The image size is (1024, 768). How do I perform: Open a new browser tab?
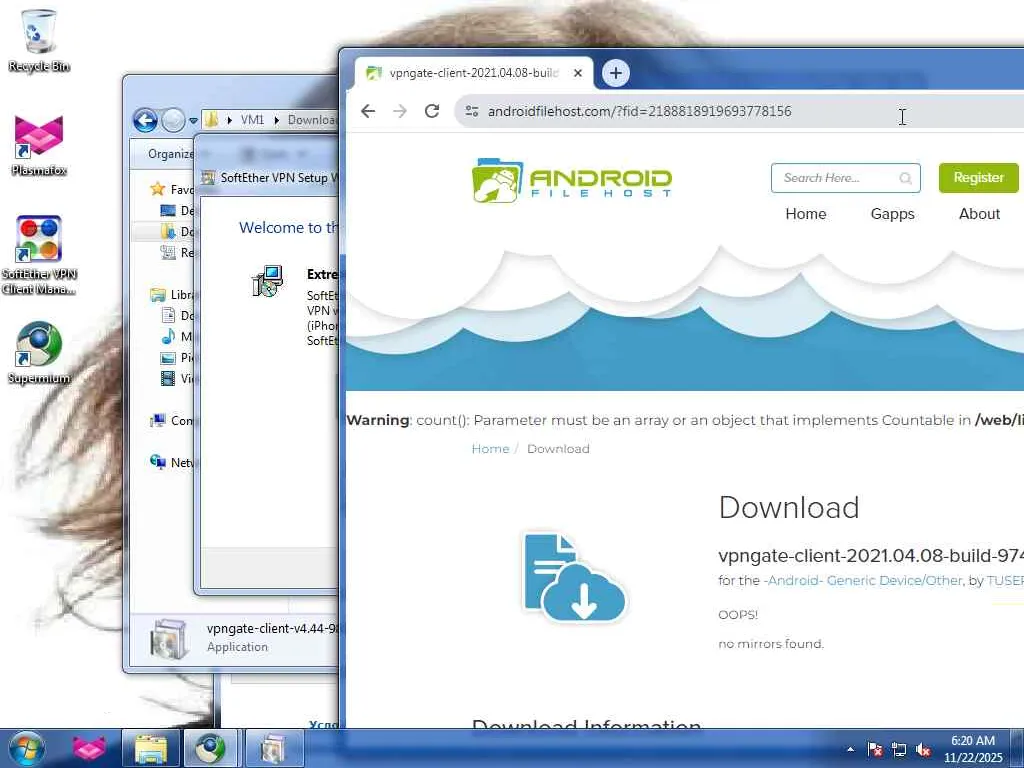[615, 73]
